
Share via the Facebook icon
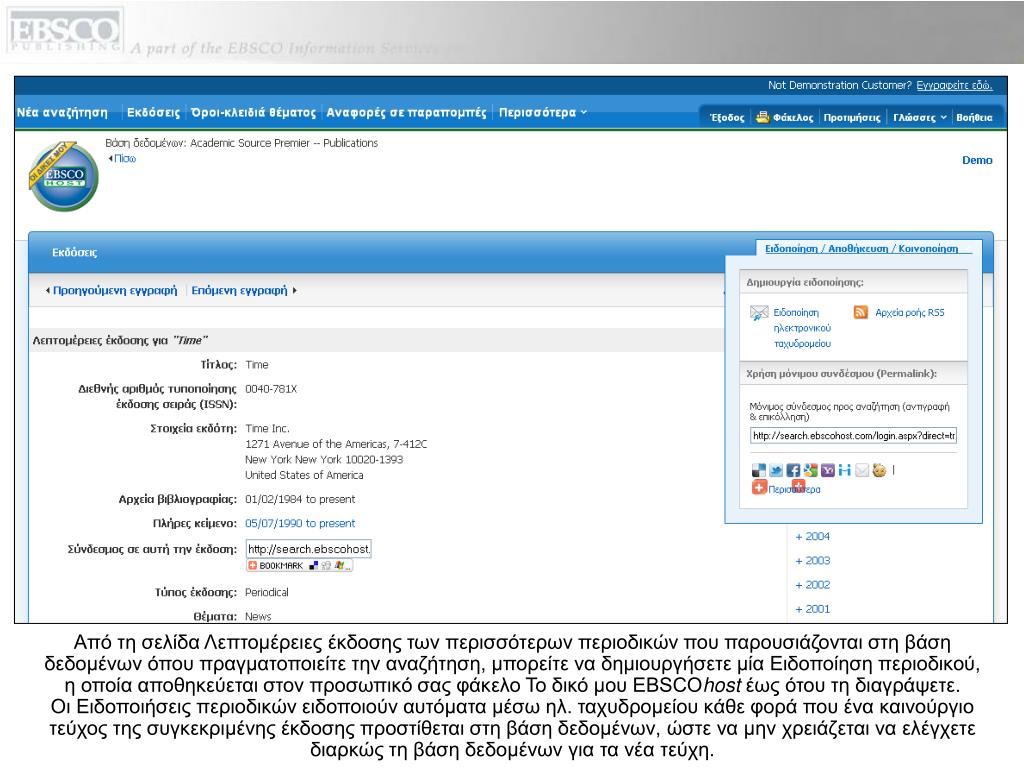pyautogui.click(x=793, y=470)
